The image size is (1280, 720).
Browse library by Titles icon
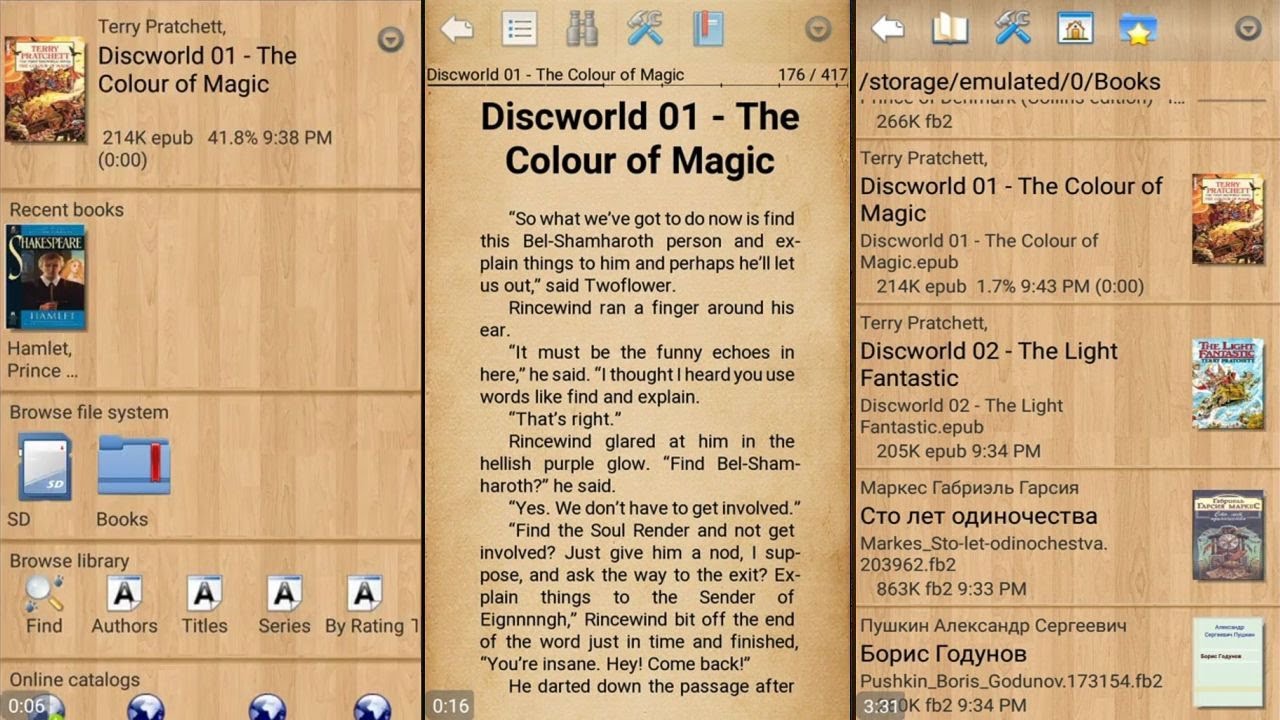[204, 594]
